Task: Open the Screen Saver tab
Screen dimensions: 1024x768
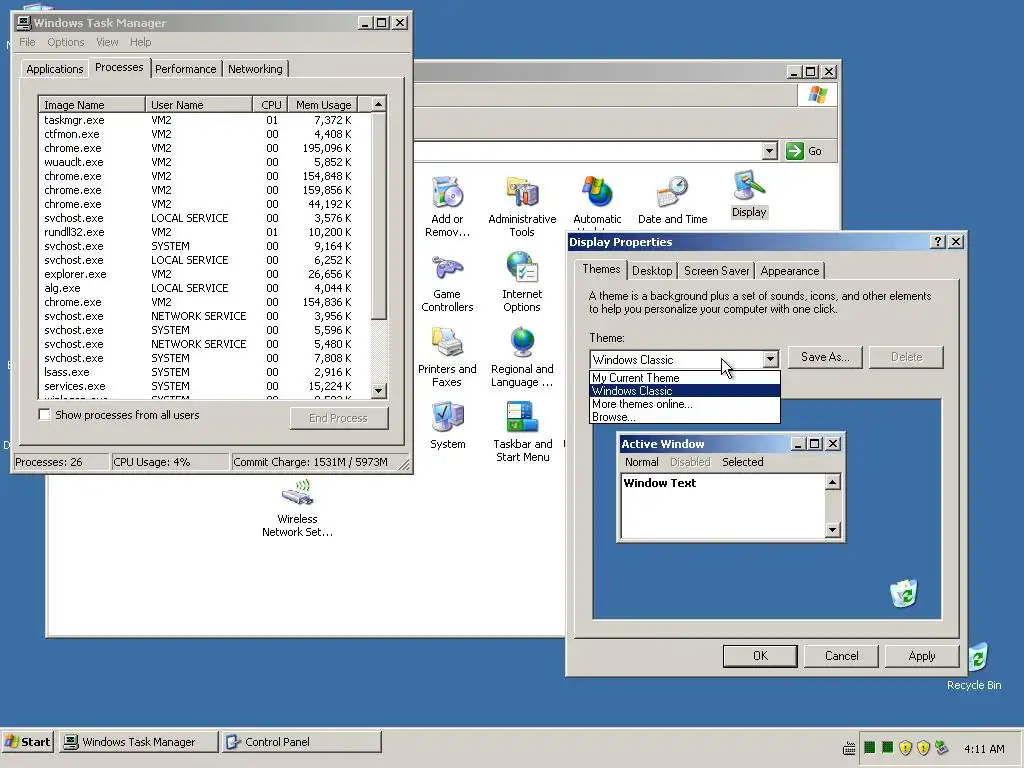Action: (x=716, y=270)
